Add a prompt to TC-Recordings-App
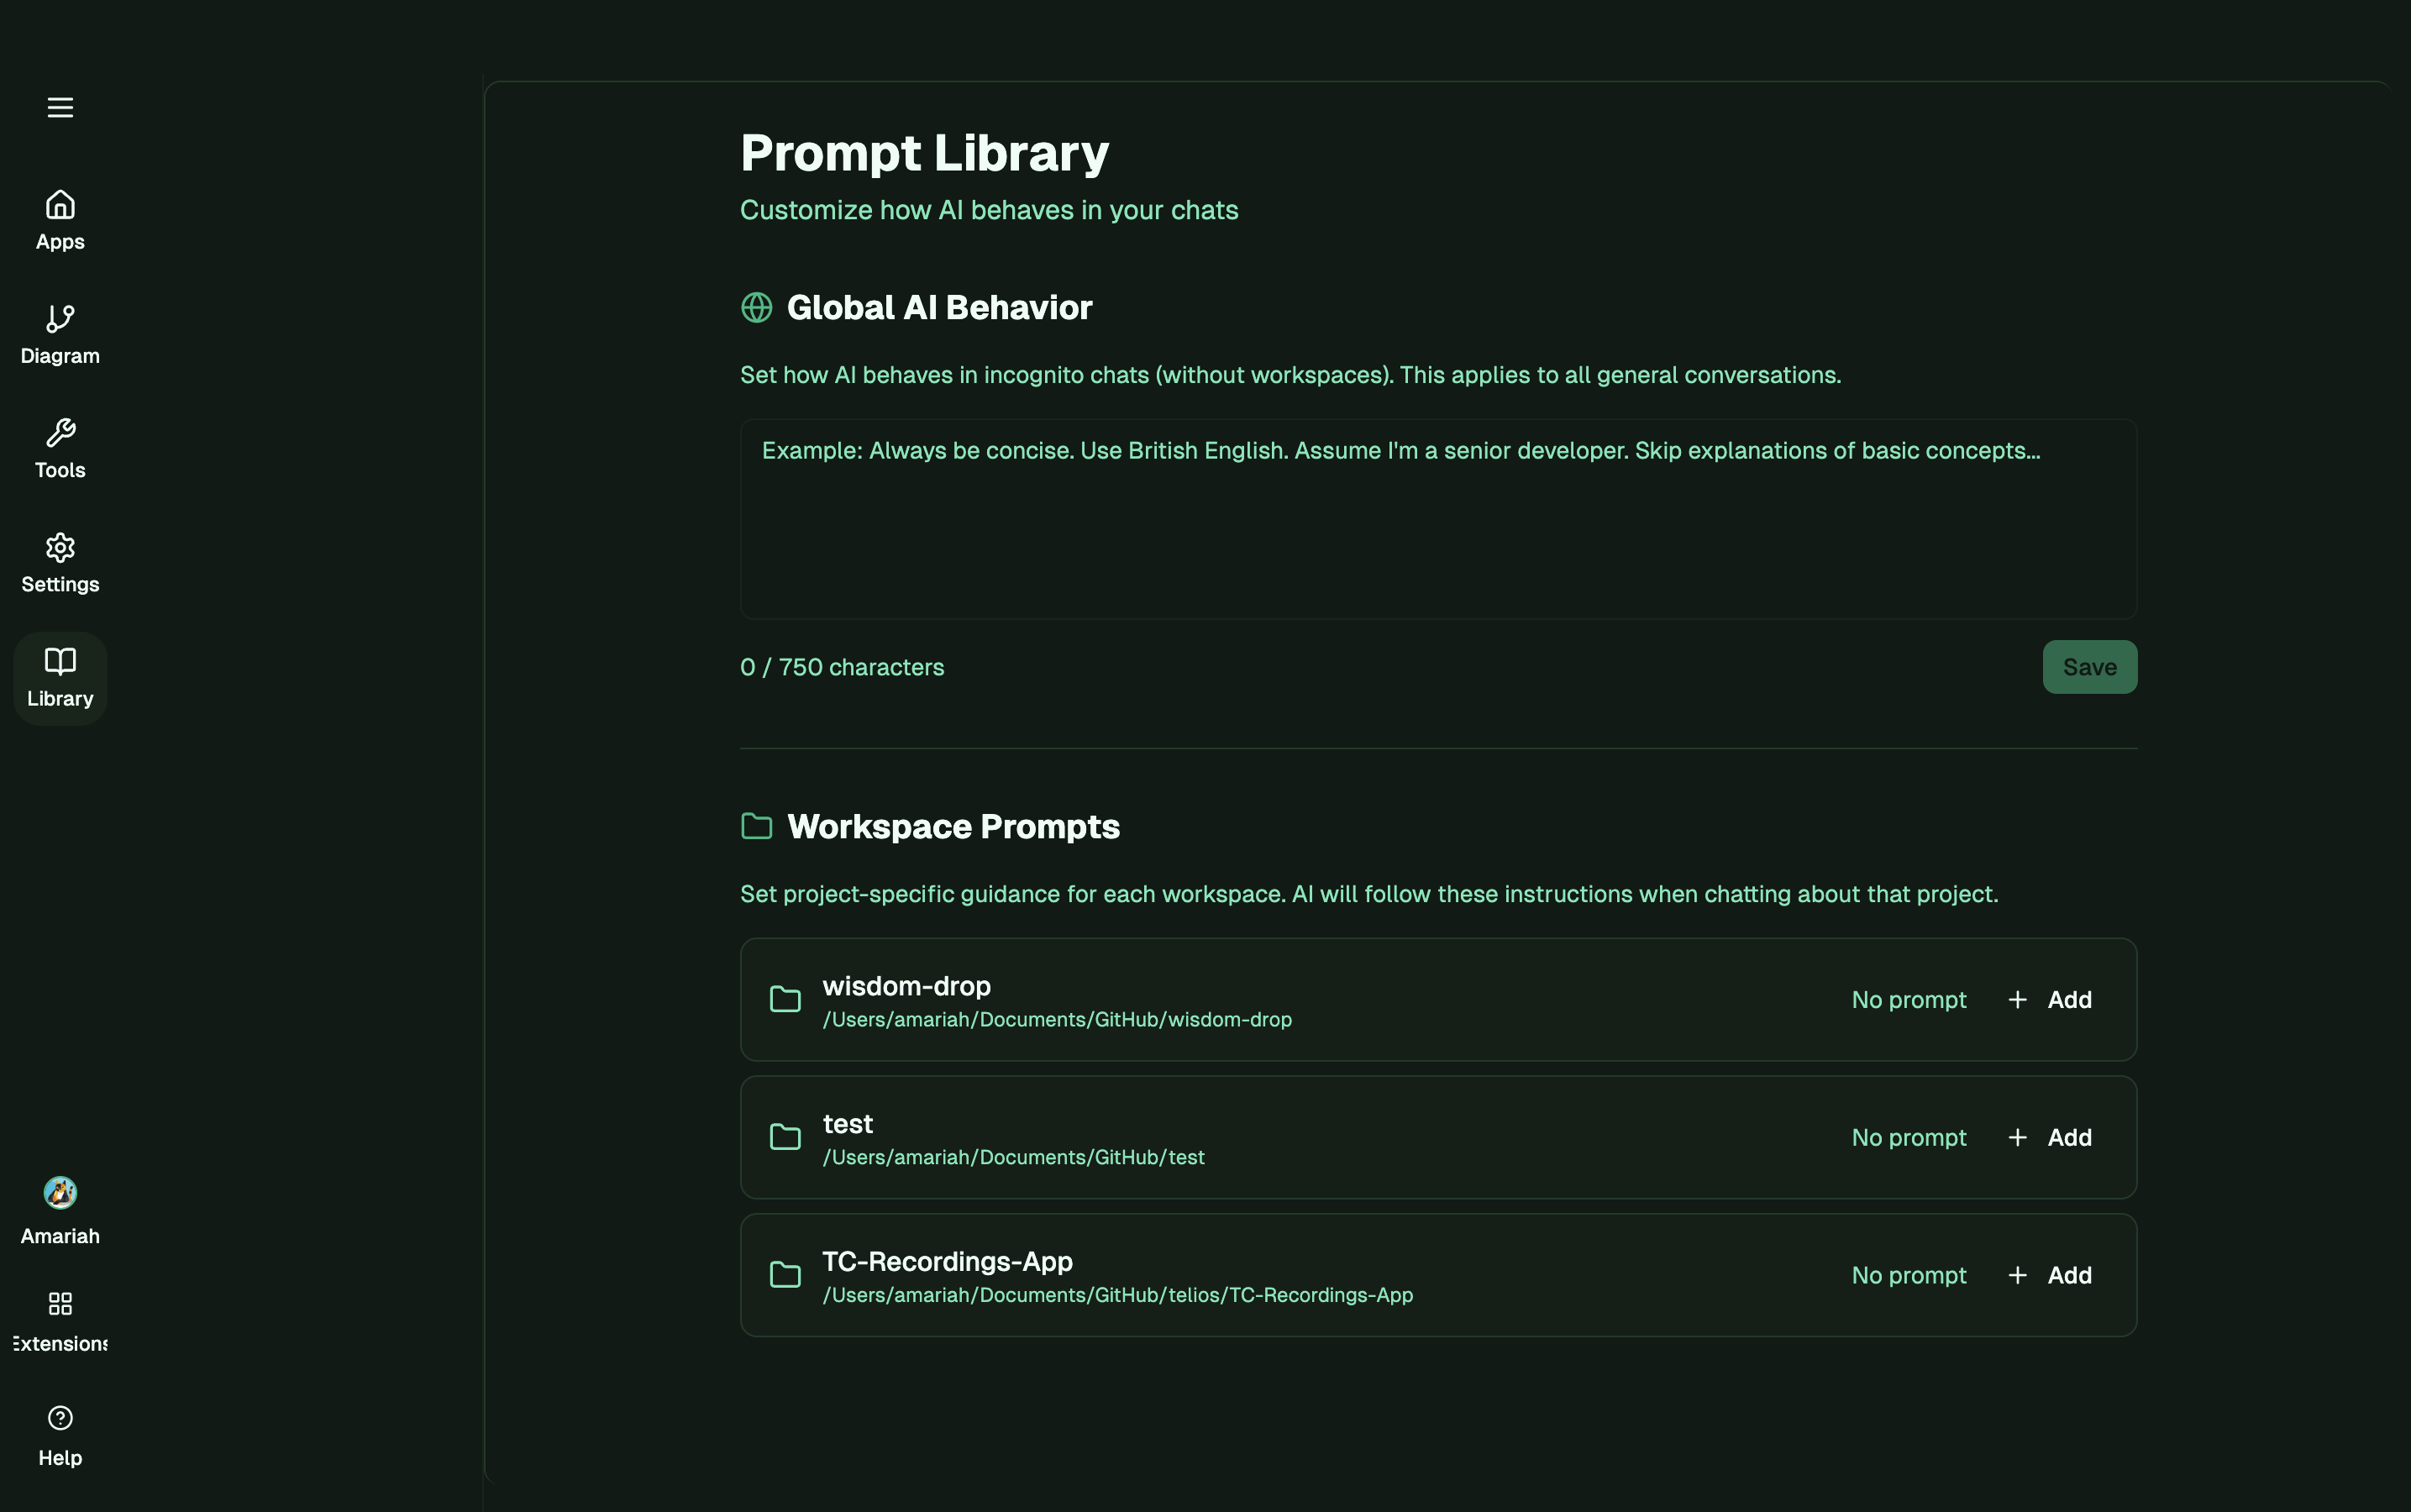The image size is (2411, 1512). tap(2051, 1275)
